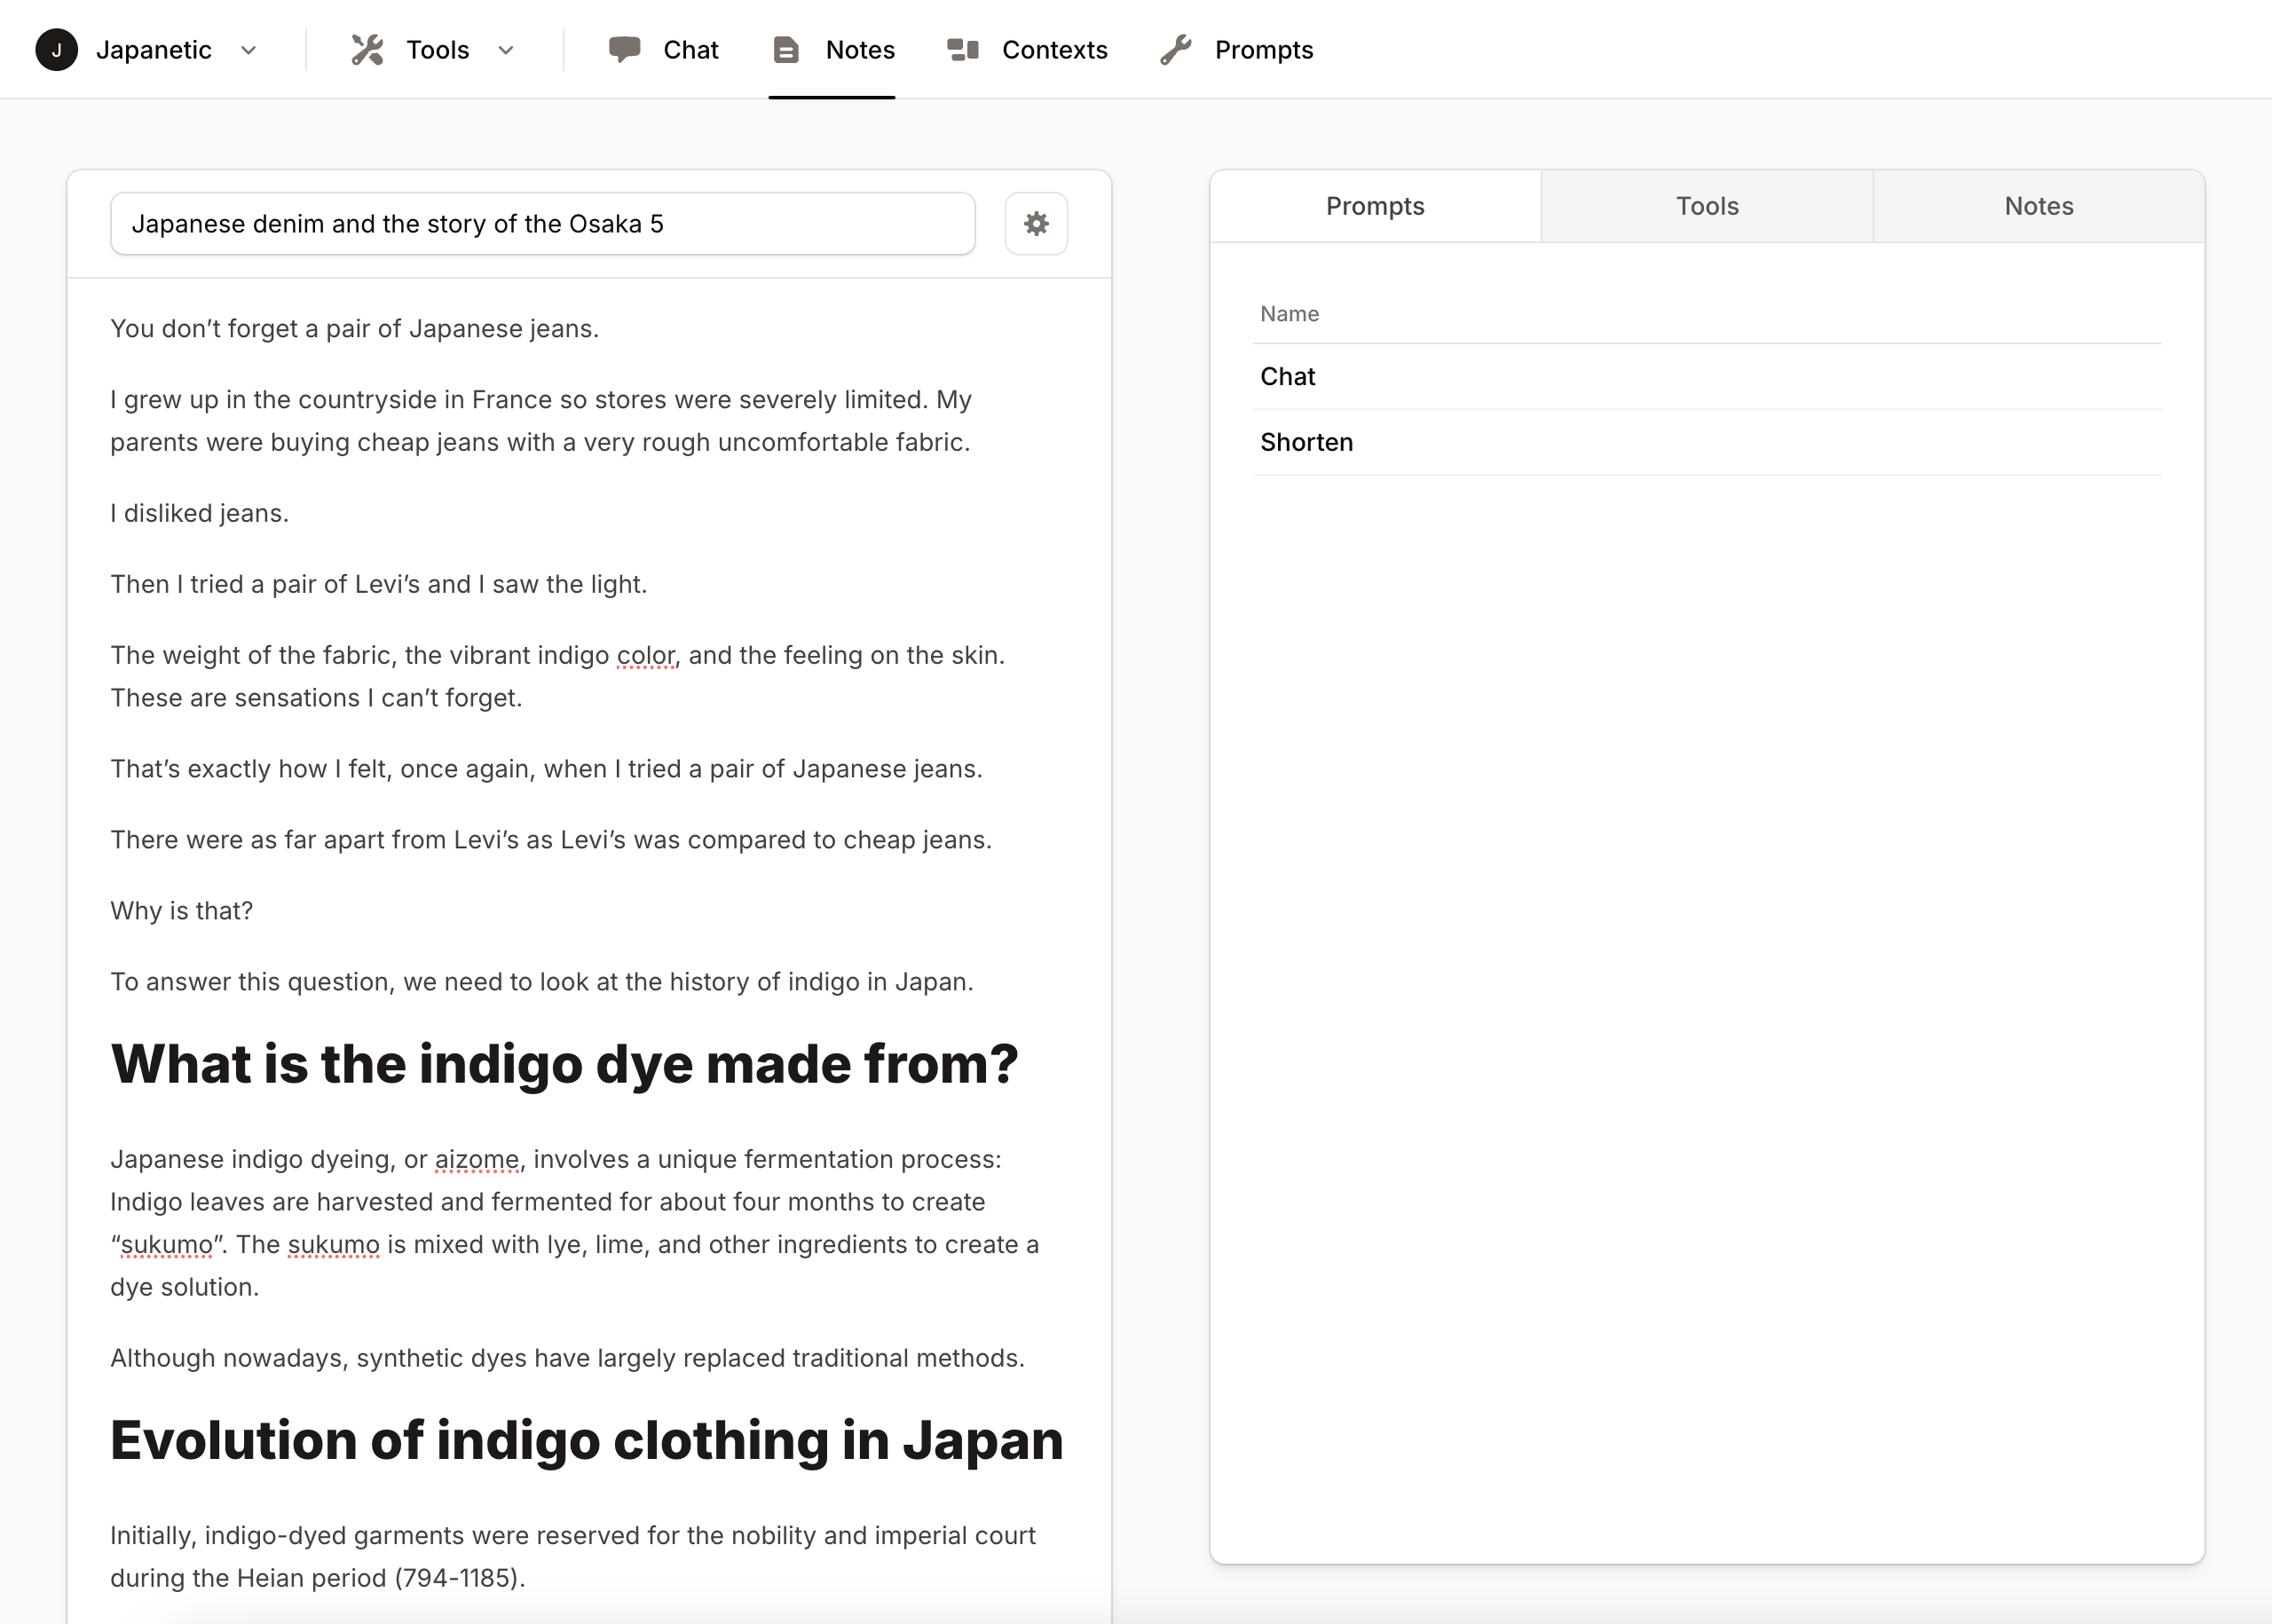Click the Tools tab in right panel
Viewport: 2272px width, 1624px height.
pos(1706,206)
